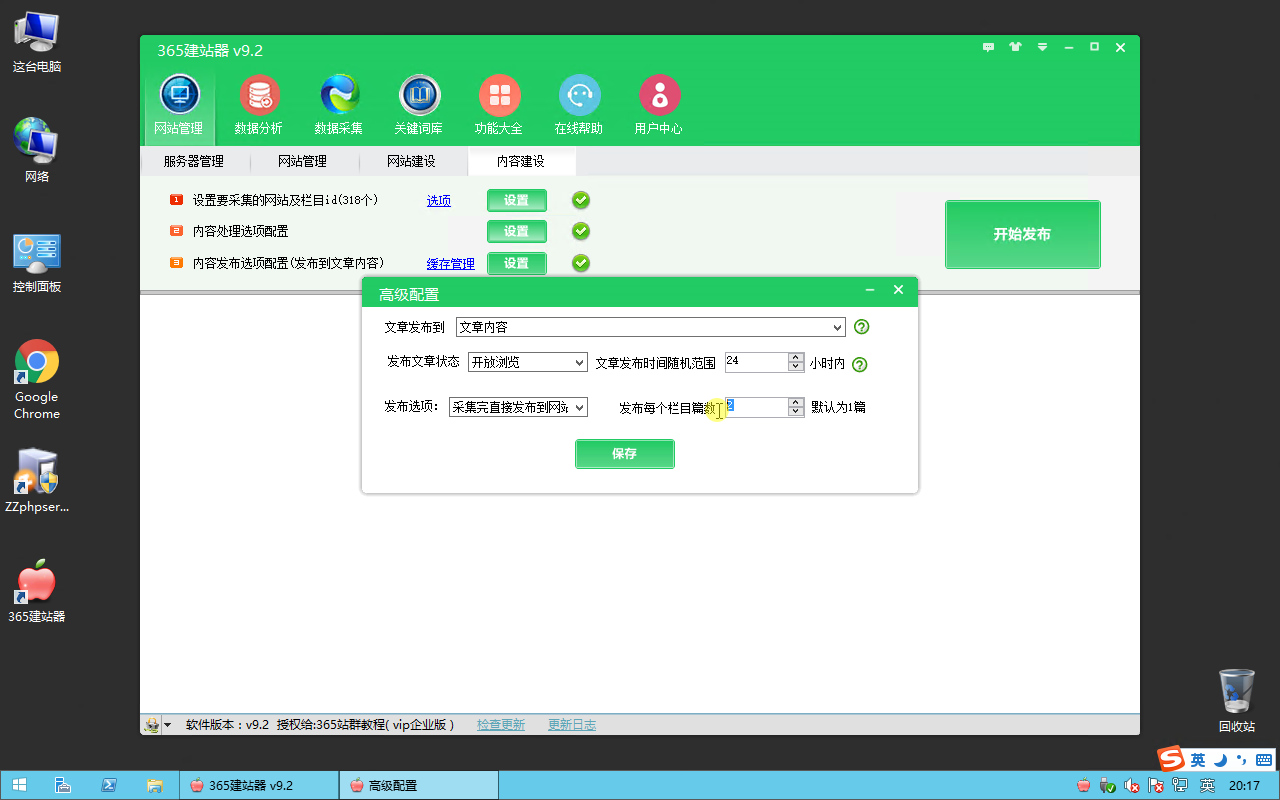
Task: Open the 关键词库 tool
Action: pyautogui.click(x=419, y=105)
